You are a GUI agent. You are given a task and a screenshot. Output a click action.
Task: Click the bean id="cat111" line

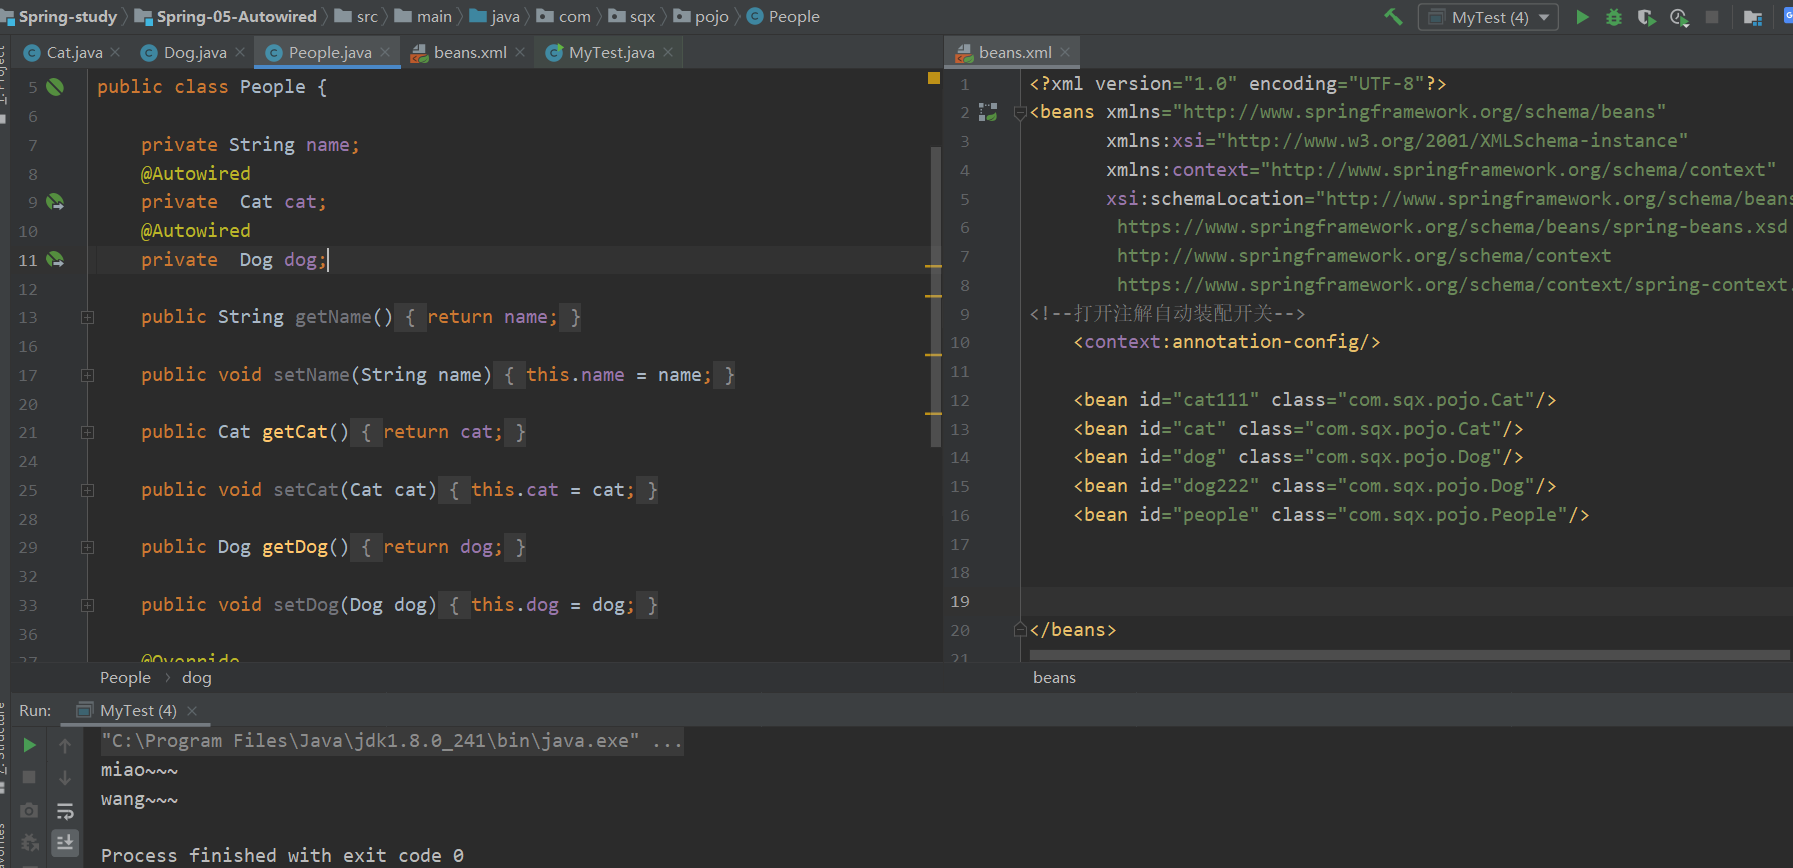coord(1315,400)
